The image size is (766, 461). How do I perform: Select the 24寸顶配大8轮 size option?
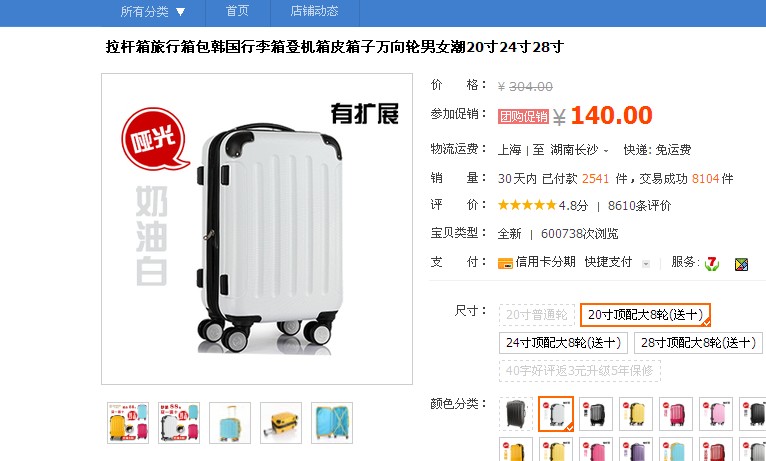point(563,343)
